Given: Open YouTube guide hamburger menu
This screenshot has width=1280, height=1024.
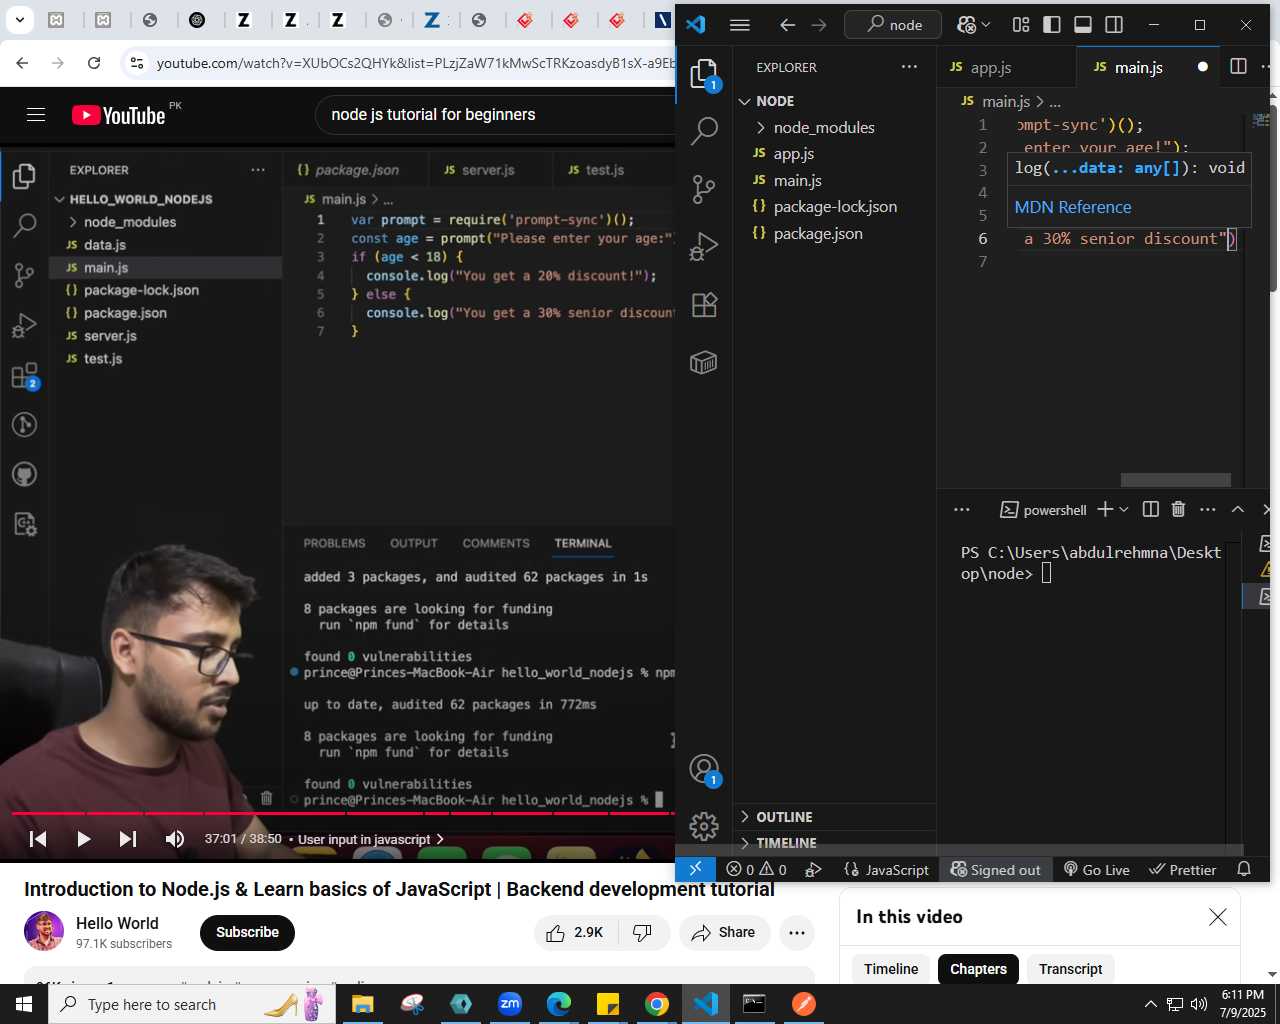Looking at the screenshot, I should coord(36,115).
